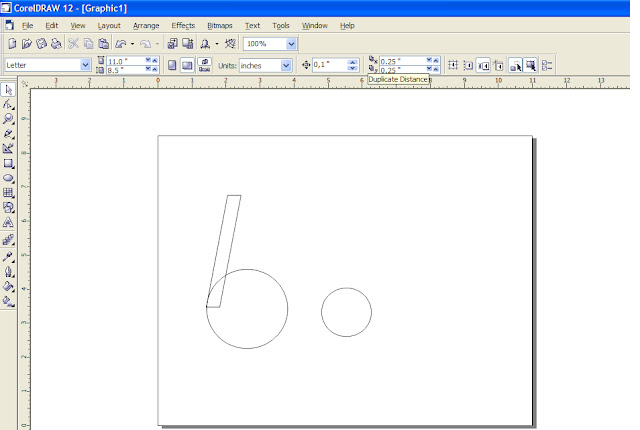Select the Zoom tool in toolbox
The height and width of the screenshot is (430, 640).
(x=8, y=119)
